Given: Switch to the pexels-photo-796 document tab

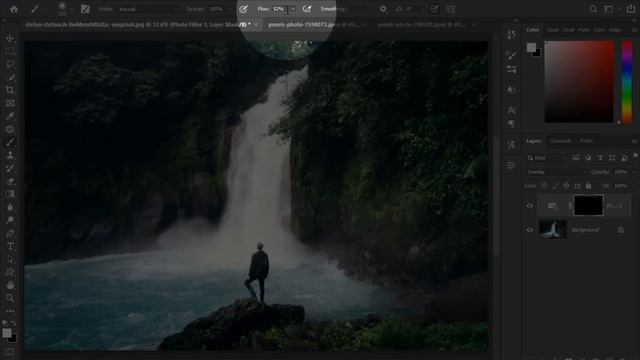Looking at the screenshot, I should pos(421,25).
